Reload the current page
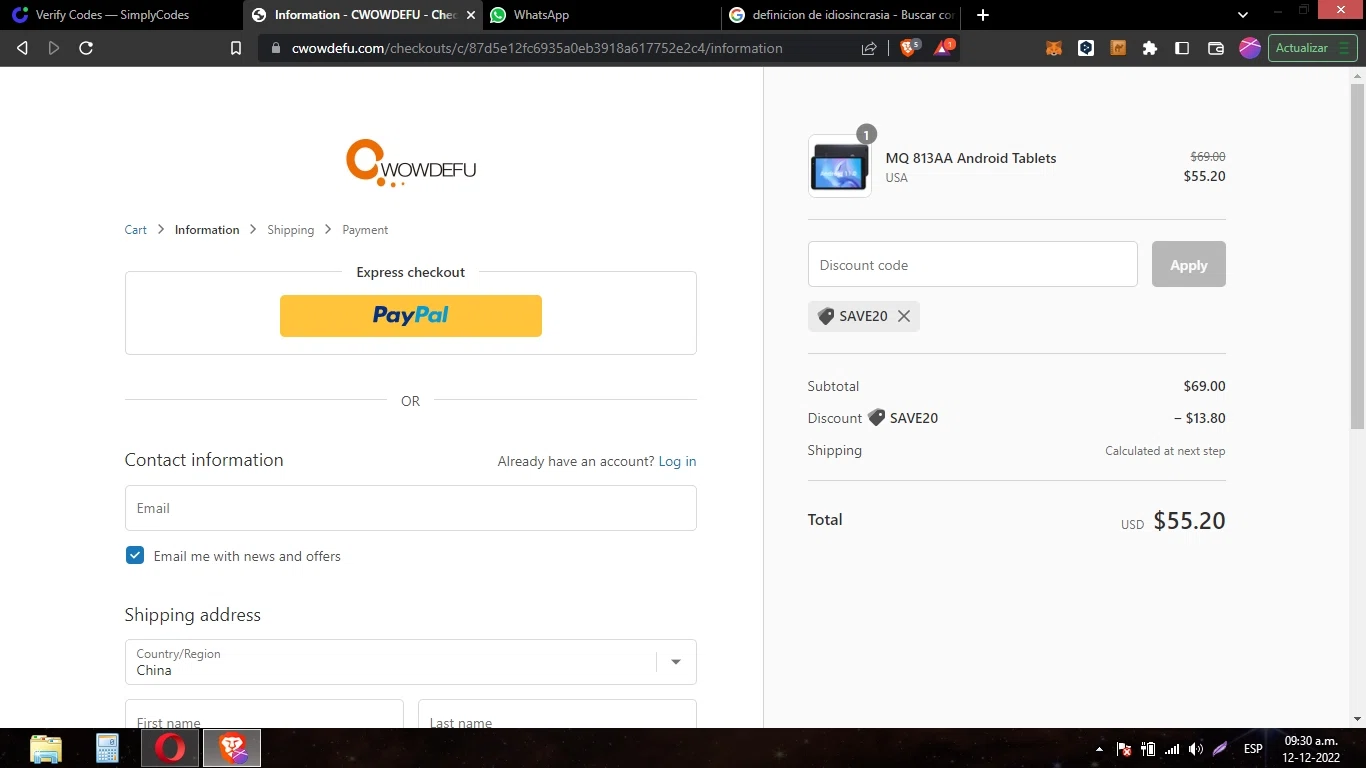This screenshot has height=768, width=1366. point(86,48)
